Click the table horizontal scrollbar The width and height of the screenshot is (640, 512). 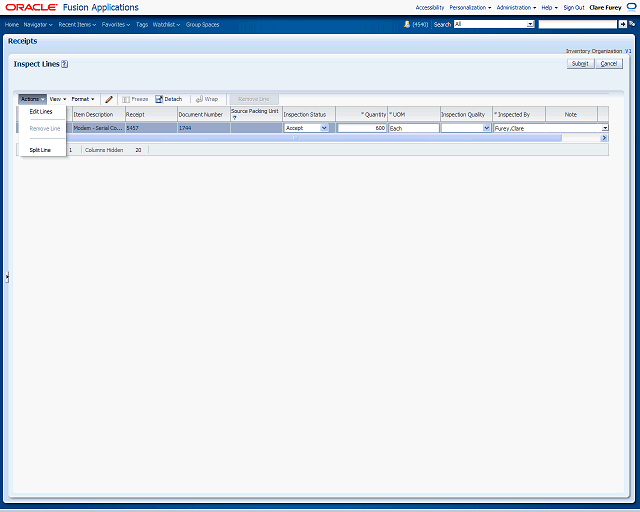tap(300, 138)
